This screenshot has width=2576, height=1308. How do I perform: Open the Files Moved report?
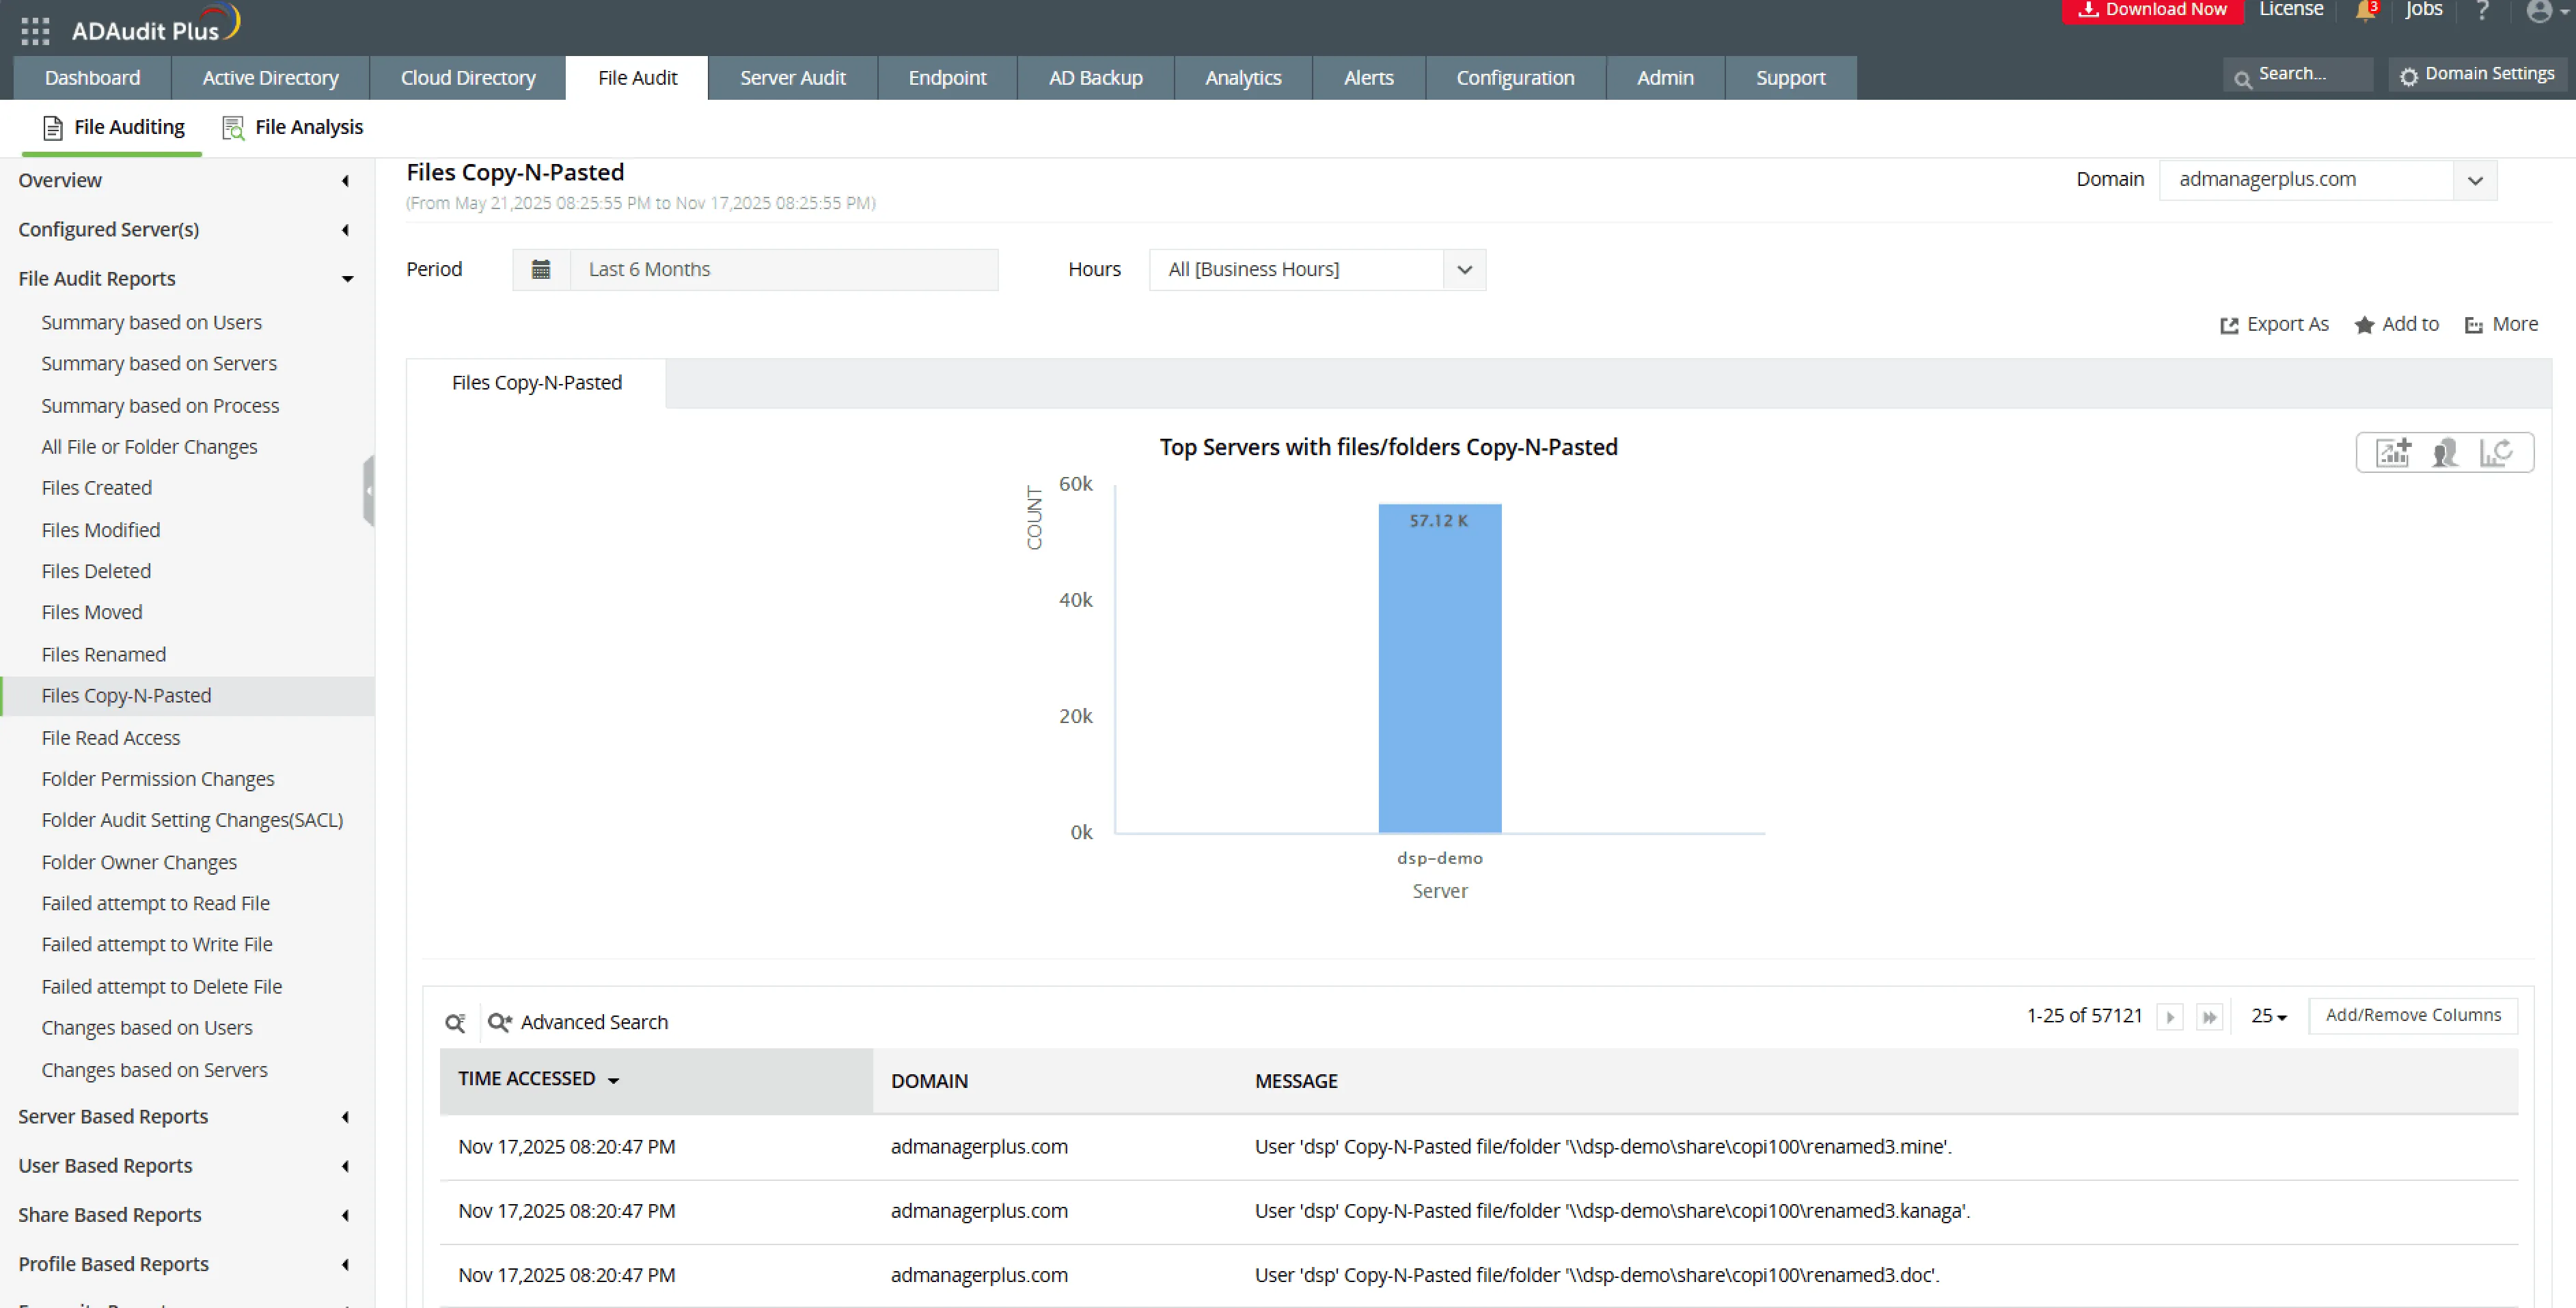pos(92,612)
